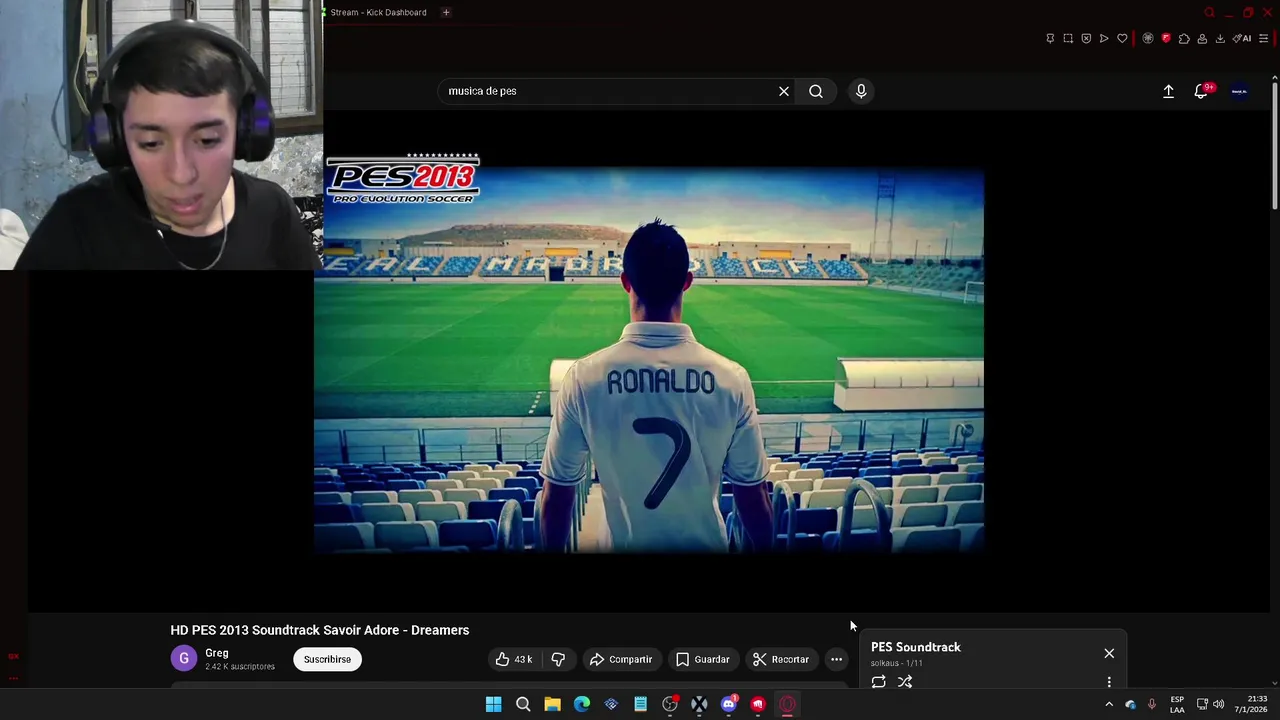The height and width of the screenshot is (720, 1280).
Task: Click the profile person toolbar icon
Action: coord(1202,38)
